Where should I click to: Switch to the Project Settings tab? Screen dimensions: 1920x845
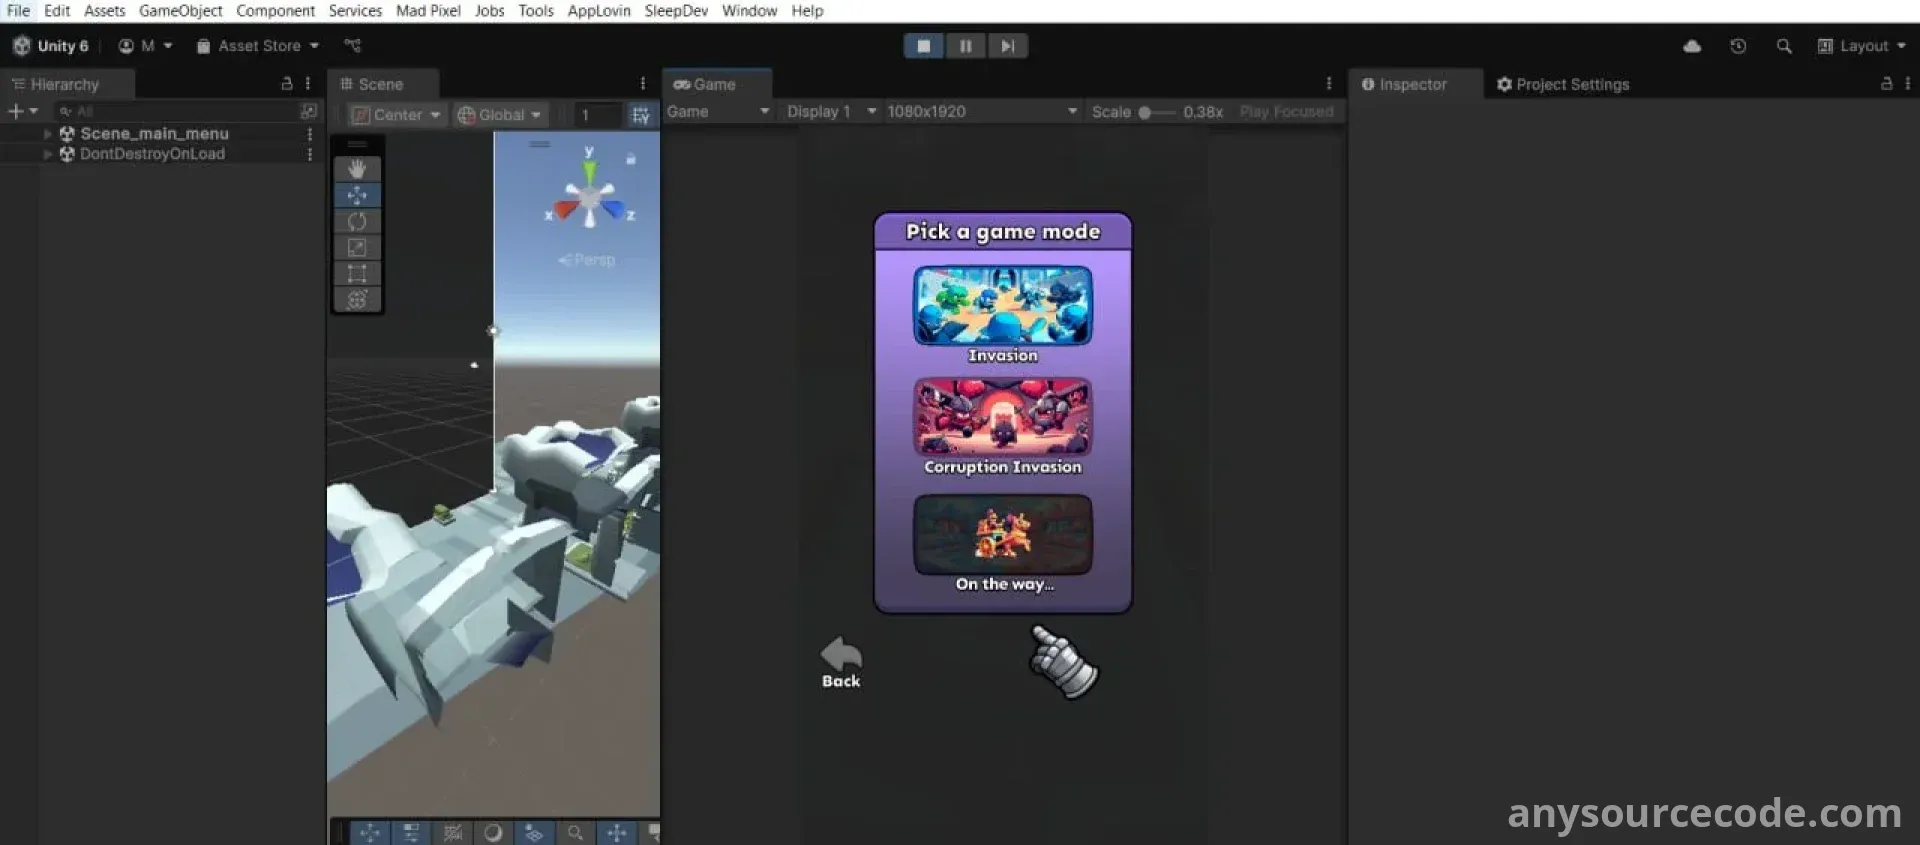click(x=1562, y=84)
